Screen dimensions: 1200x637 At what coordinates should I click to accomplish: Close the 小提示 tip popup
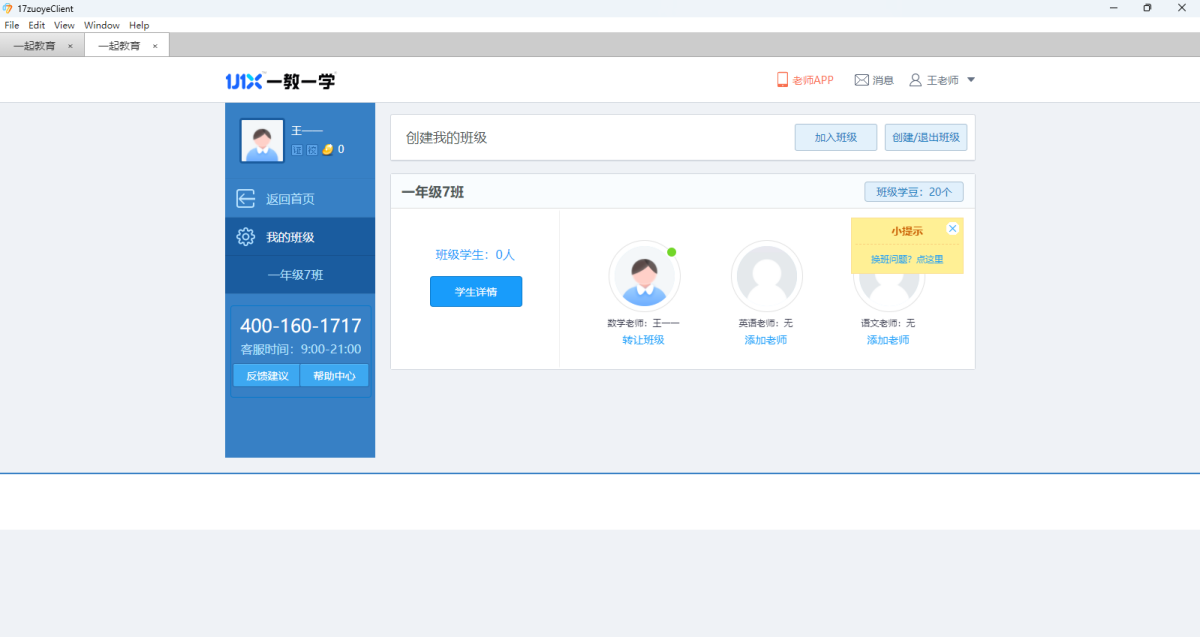click(952, 229)
